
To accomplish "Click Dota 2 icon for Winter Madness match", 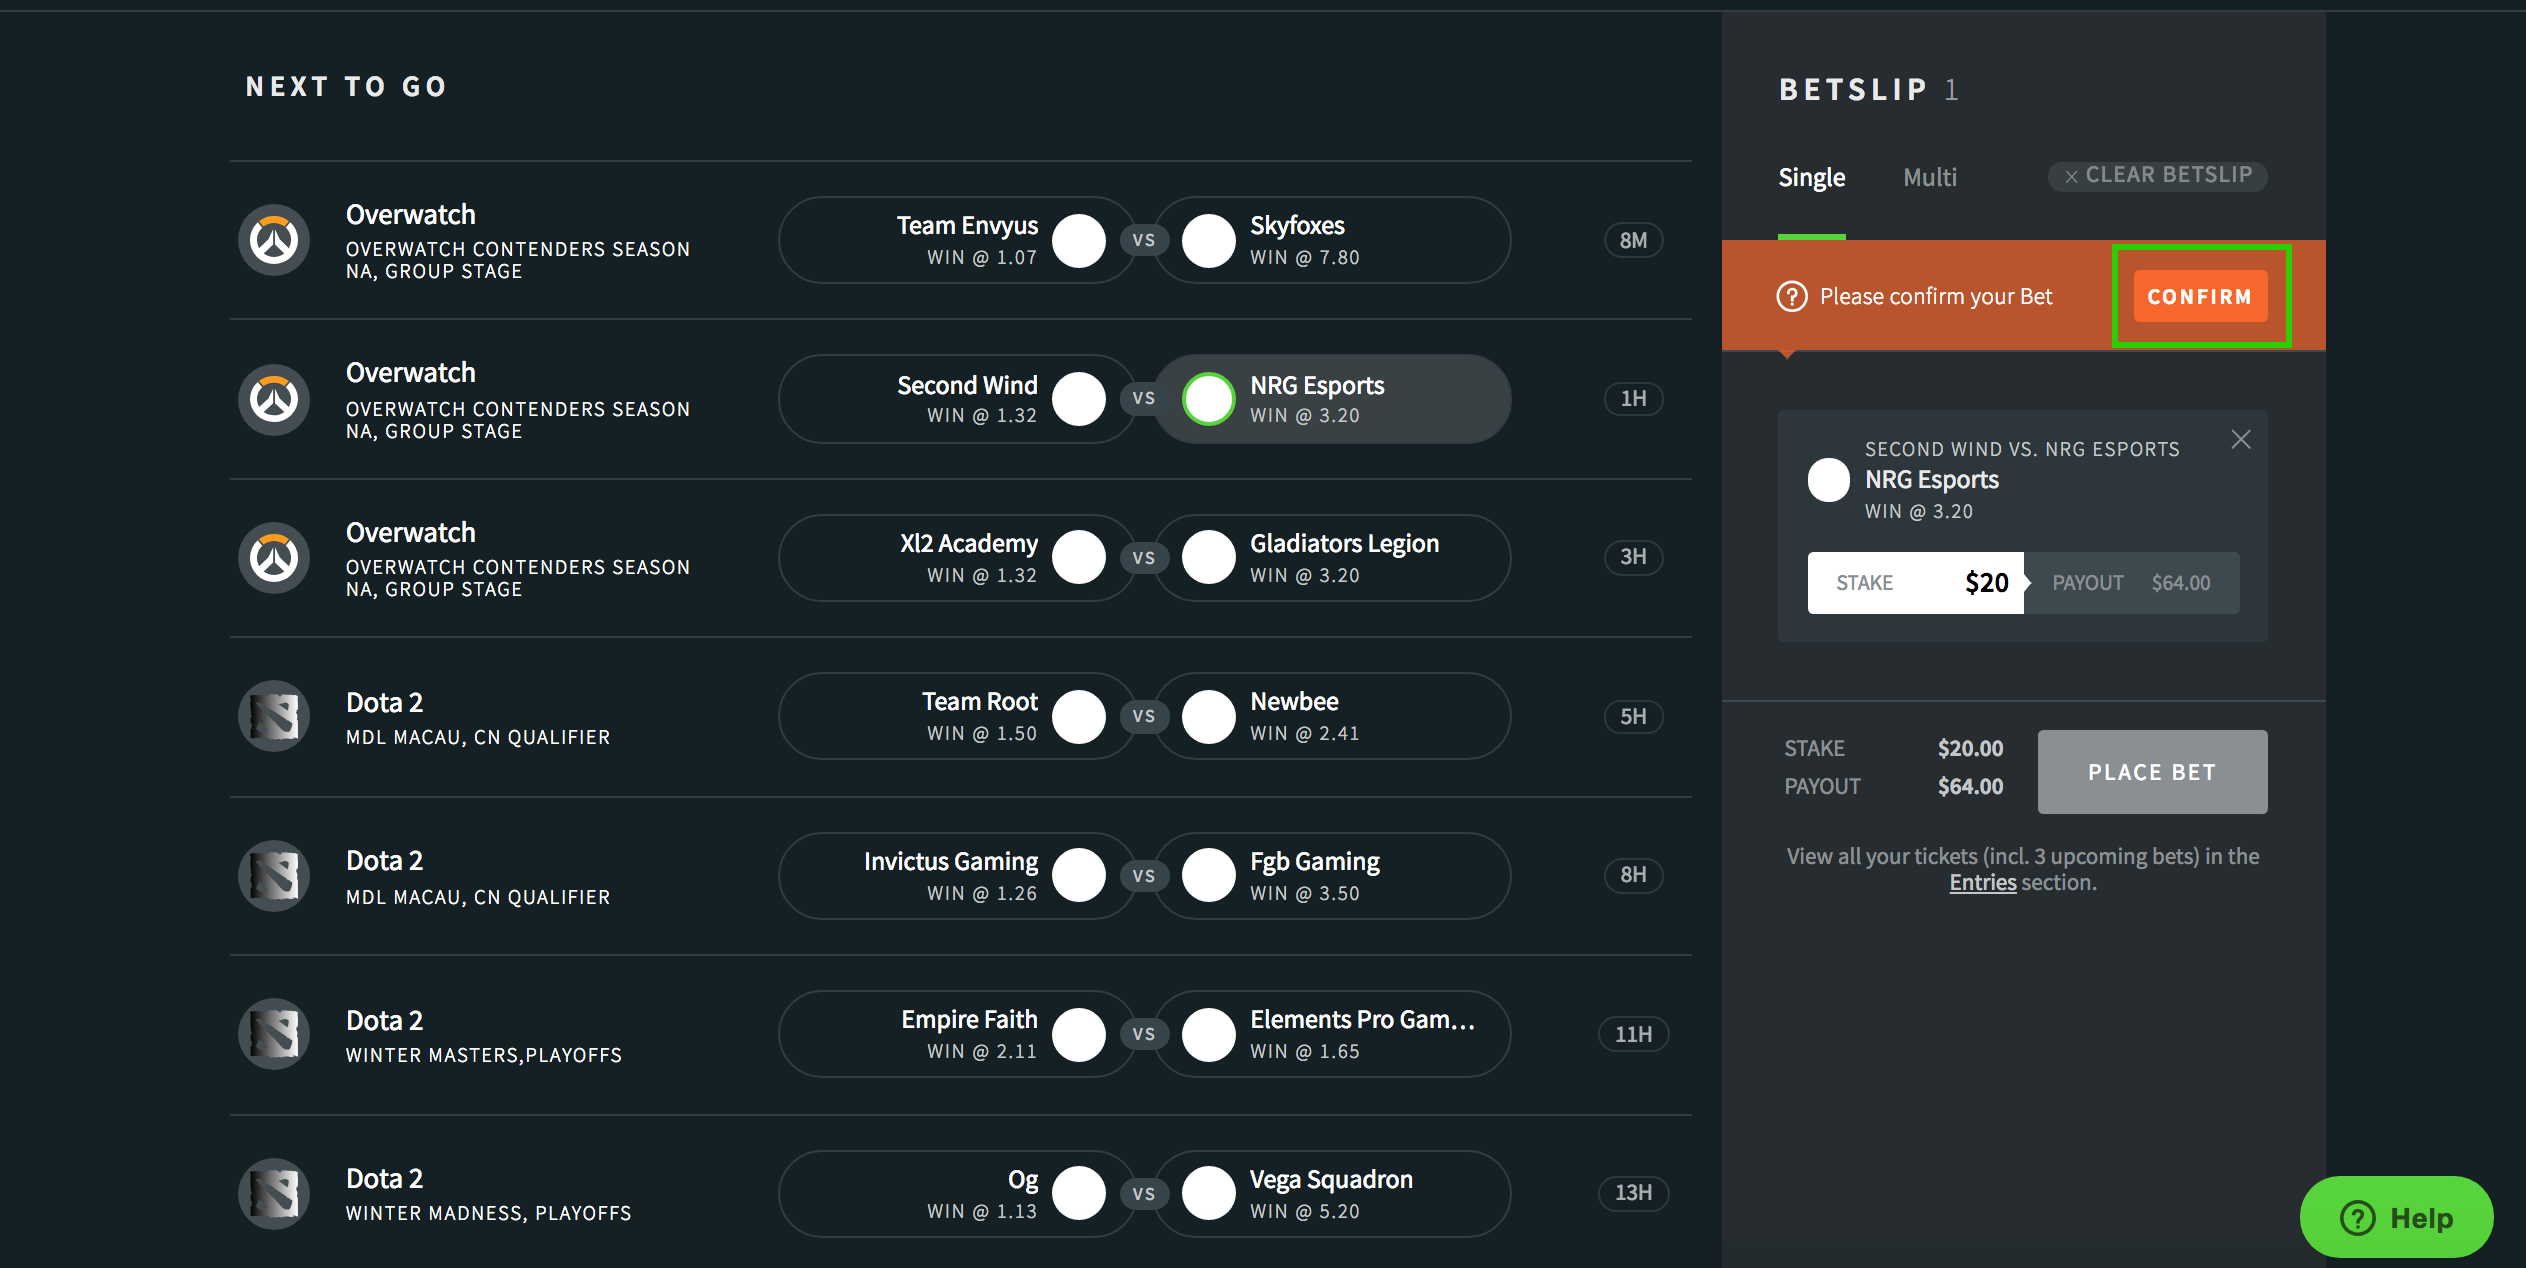I will click(274, 1193).
